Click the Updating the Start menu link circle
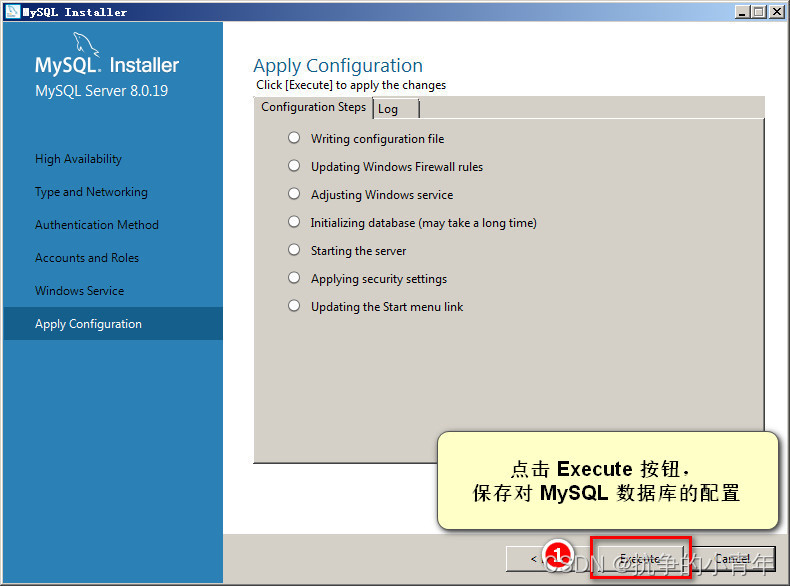790x586 pixels. click(294, 306)
